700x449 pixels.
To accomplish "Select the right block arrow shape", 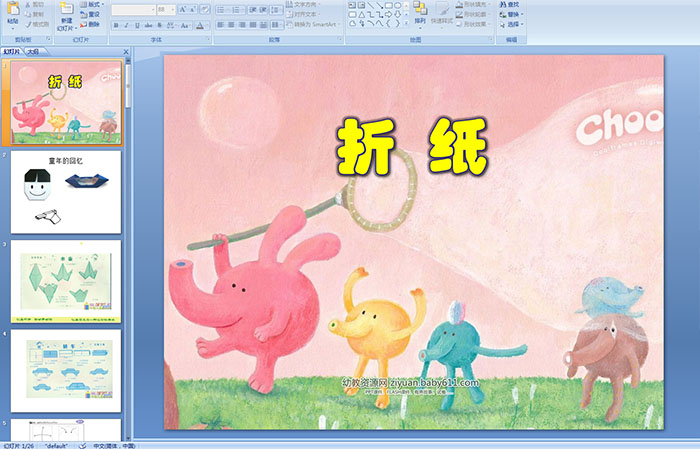I will tap(389, 15).
